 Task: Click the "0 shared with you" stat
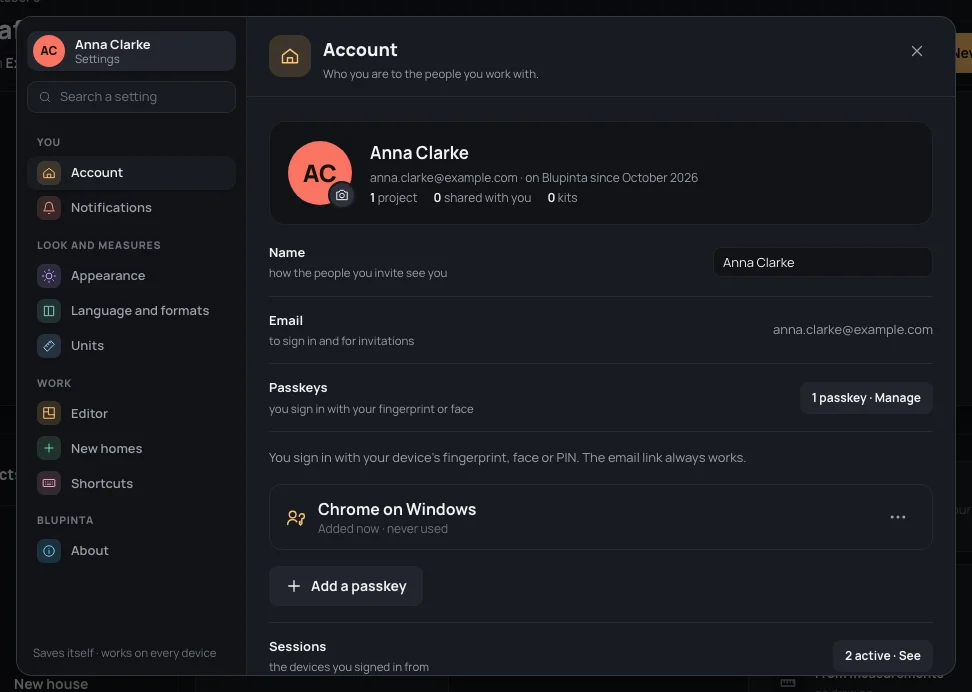pos(482,198)
